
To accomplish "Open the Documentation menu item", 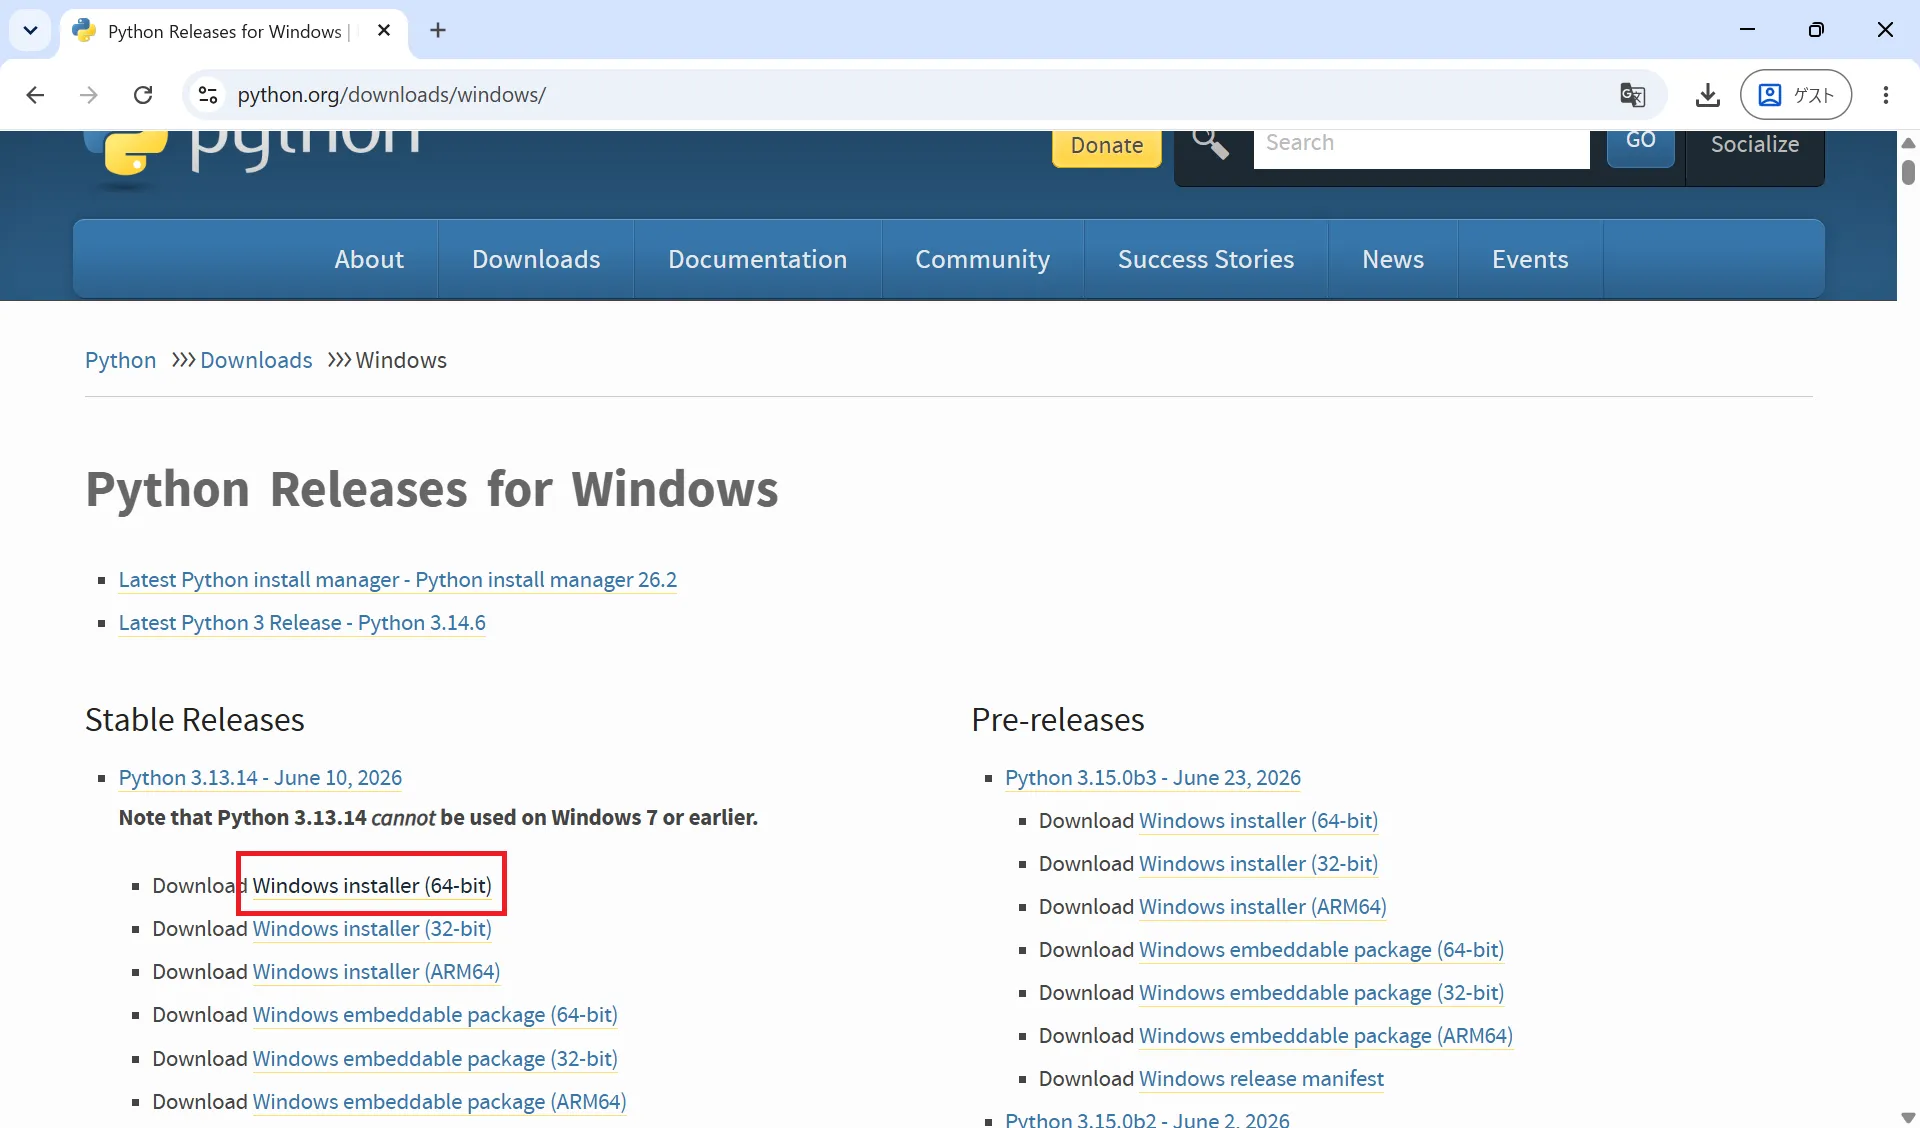I will [x=758, y=259].
